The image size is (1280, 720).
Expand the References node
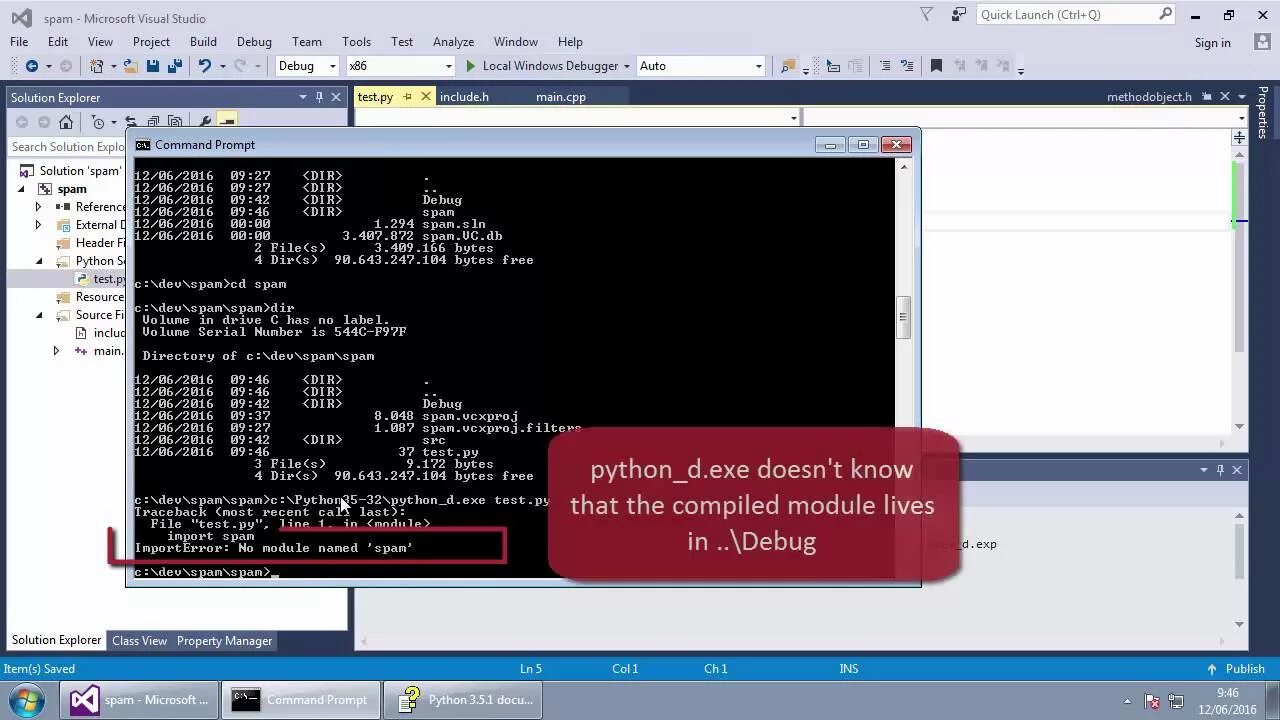39,207
